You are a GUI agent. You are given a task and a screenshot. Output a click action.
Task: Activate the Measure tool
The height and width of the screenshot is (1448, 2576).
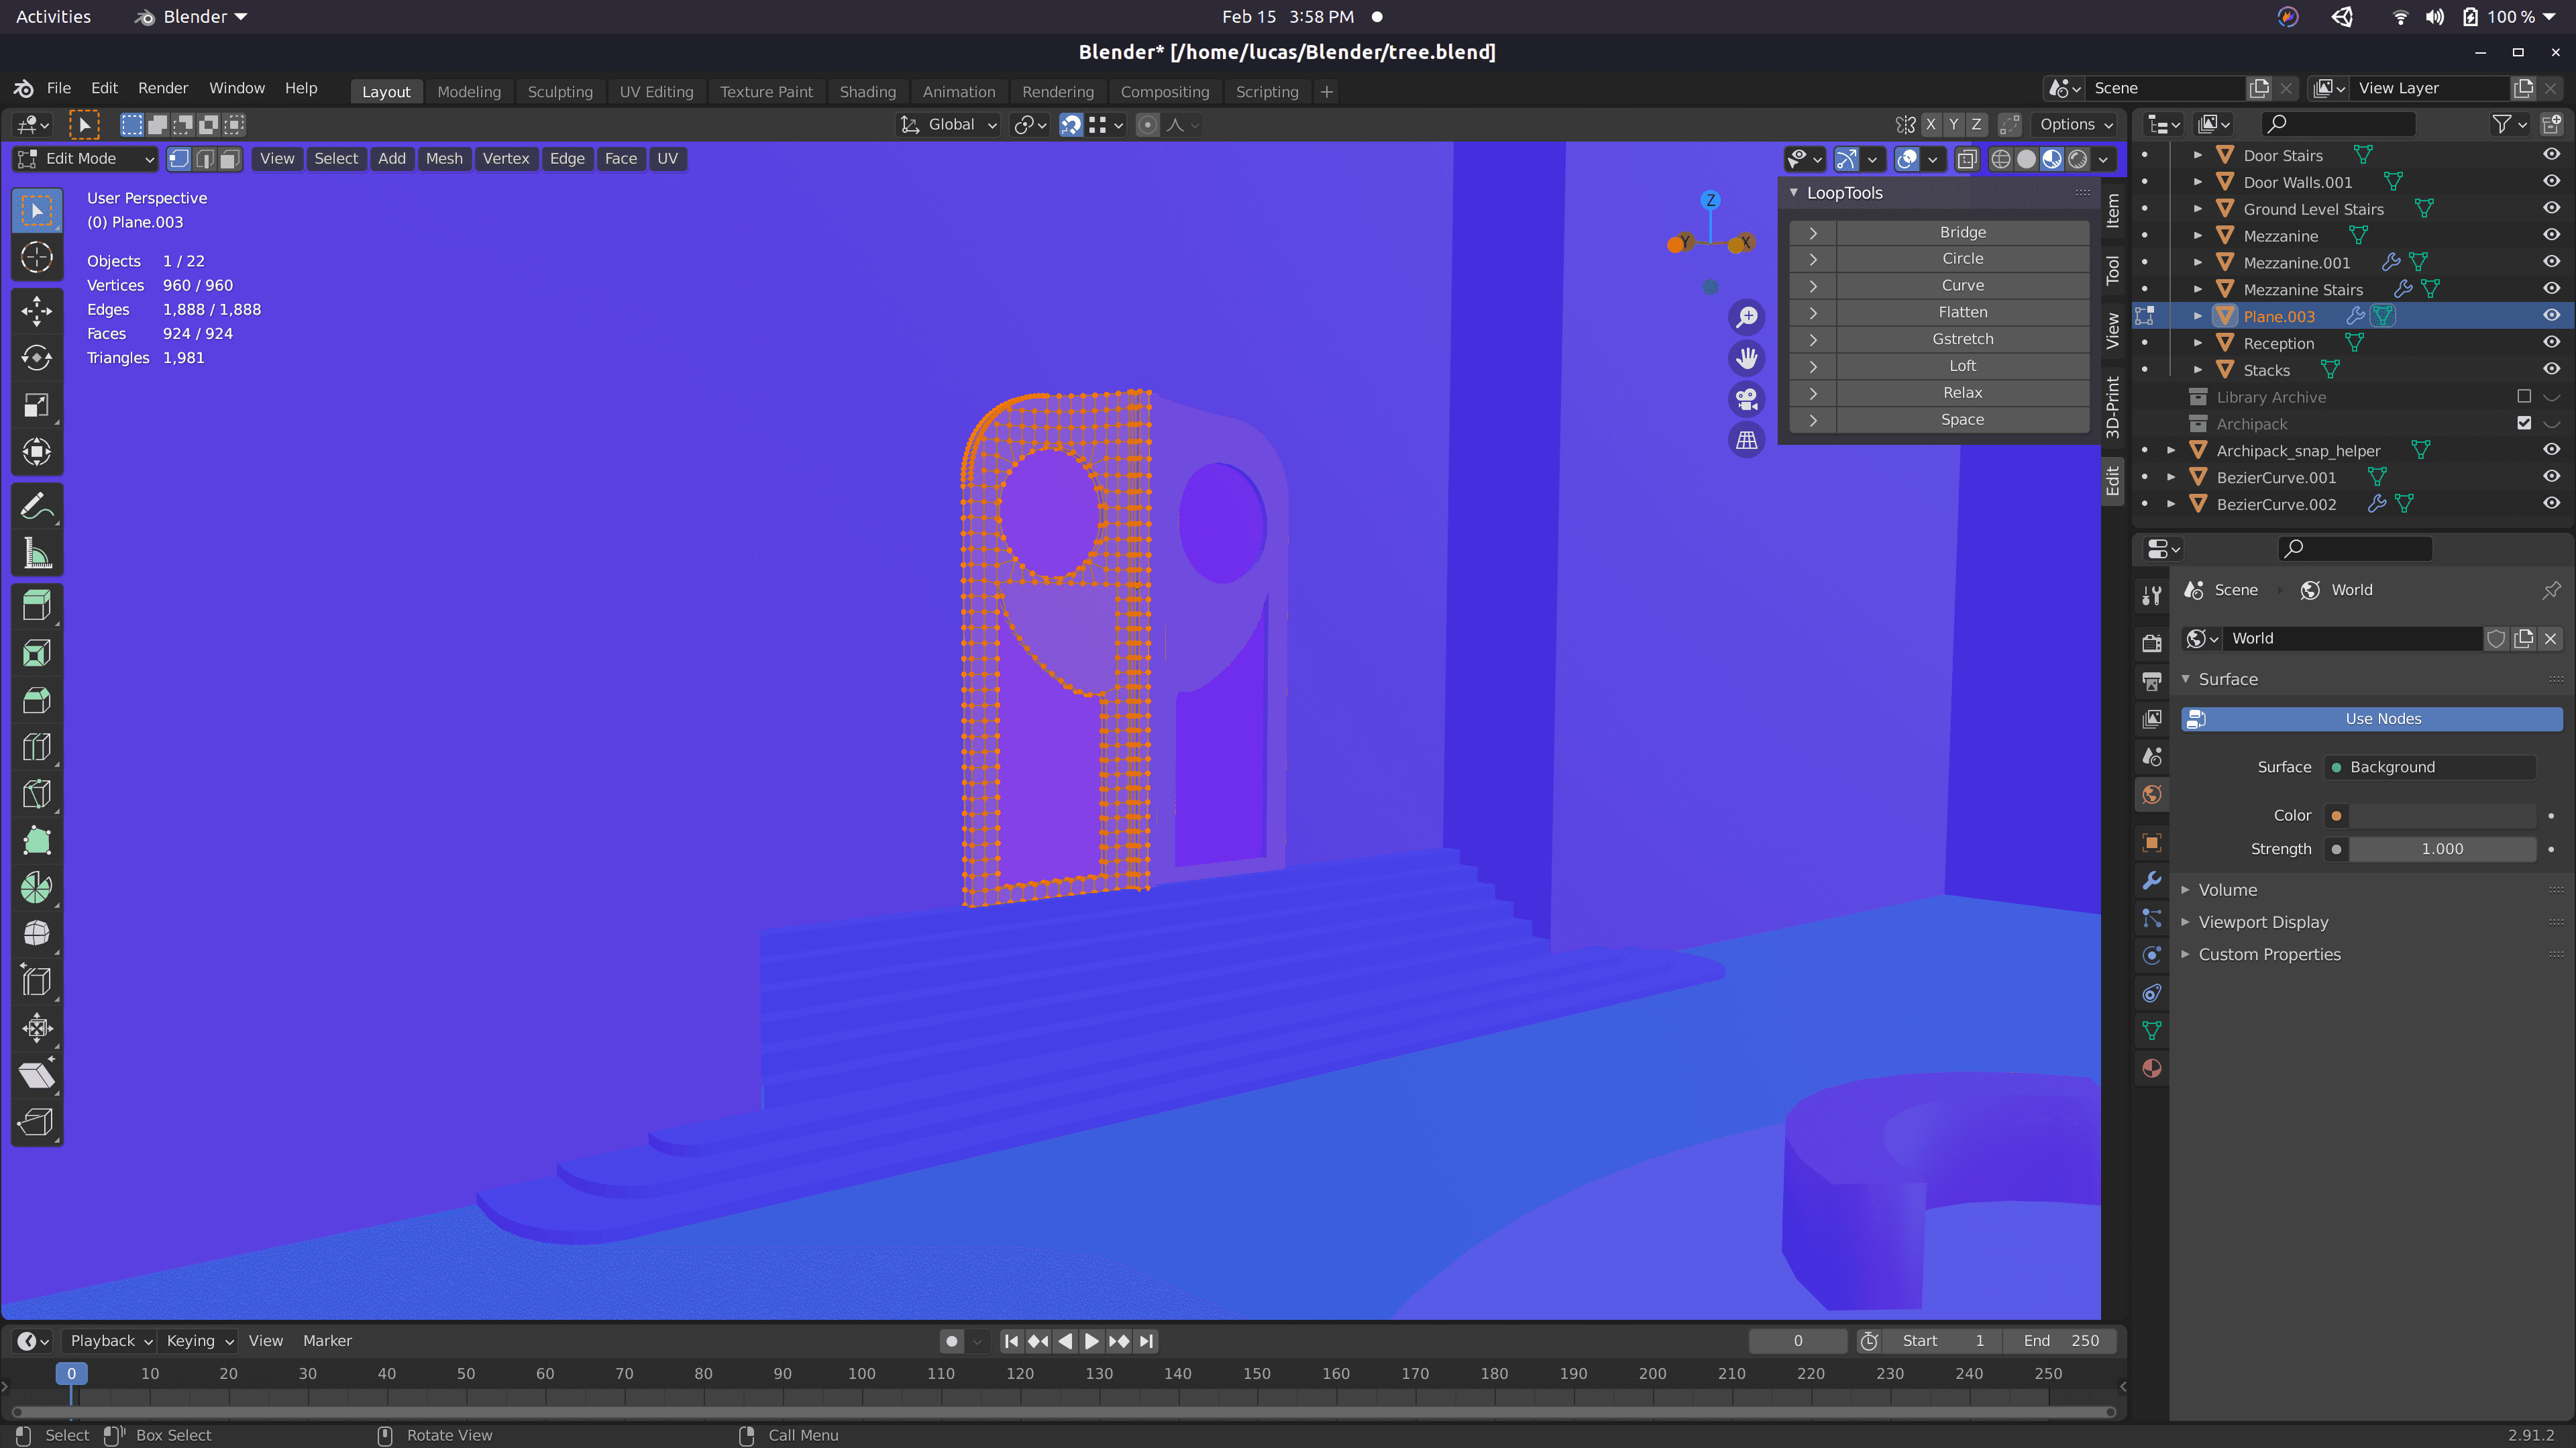[37, 553]
